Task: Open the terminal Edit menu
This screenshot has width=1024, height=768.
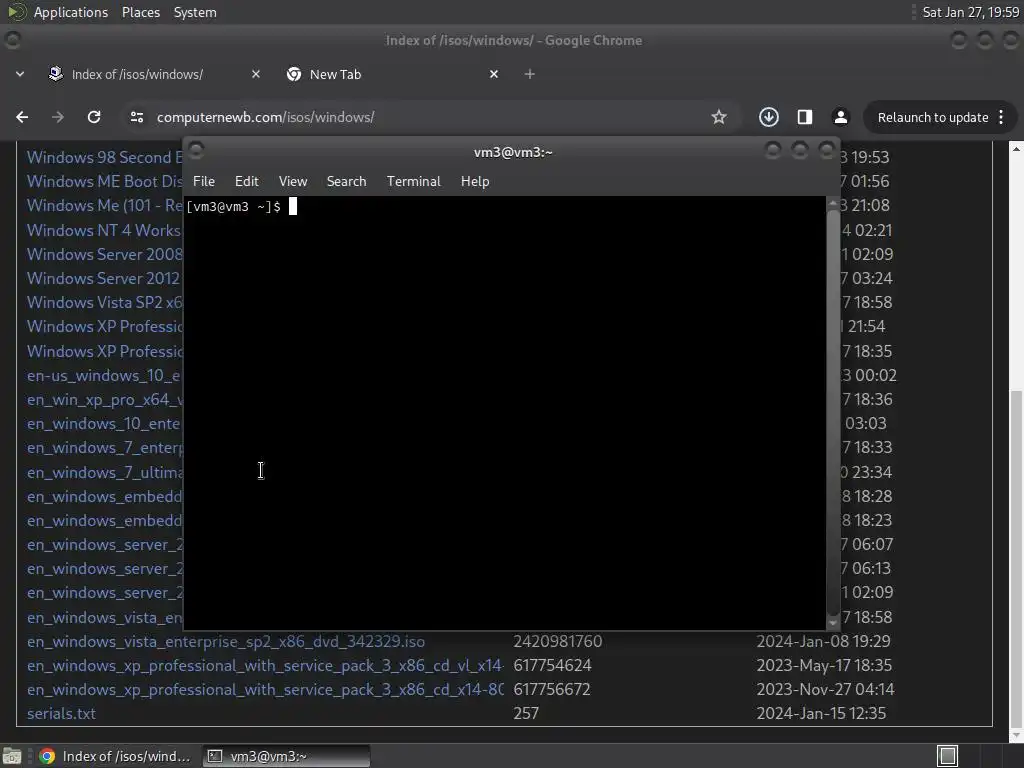Action: point(246,182)
